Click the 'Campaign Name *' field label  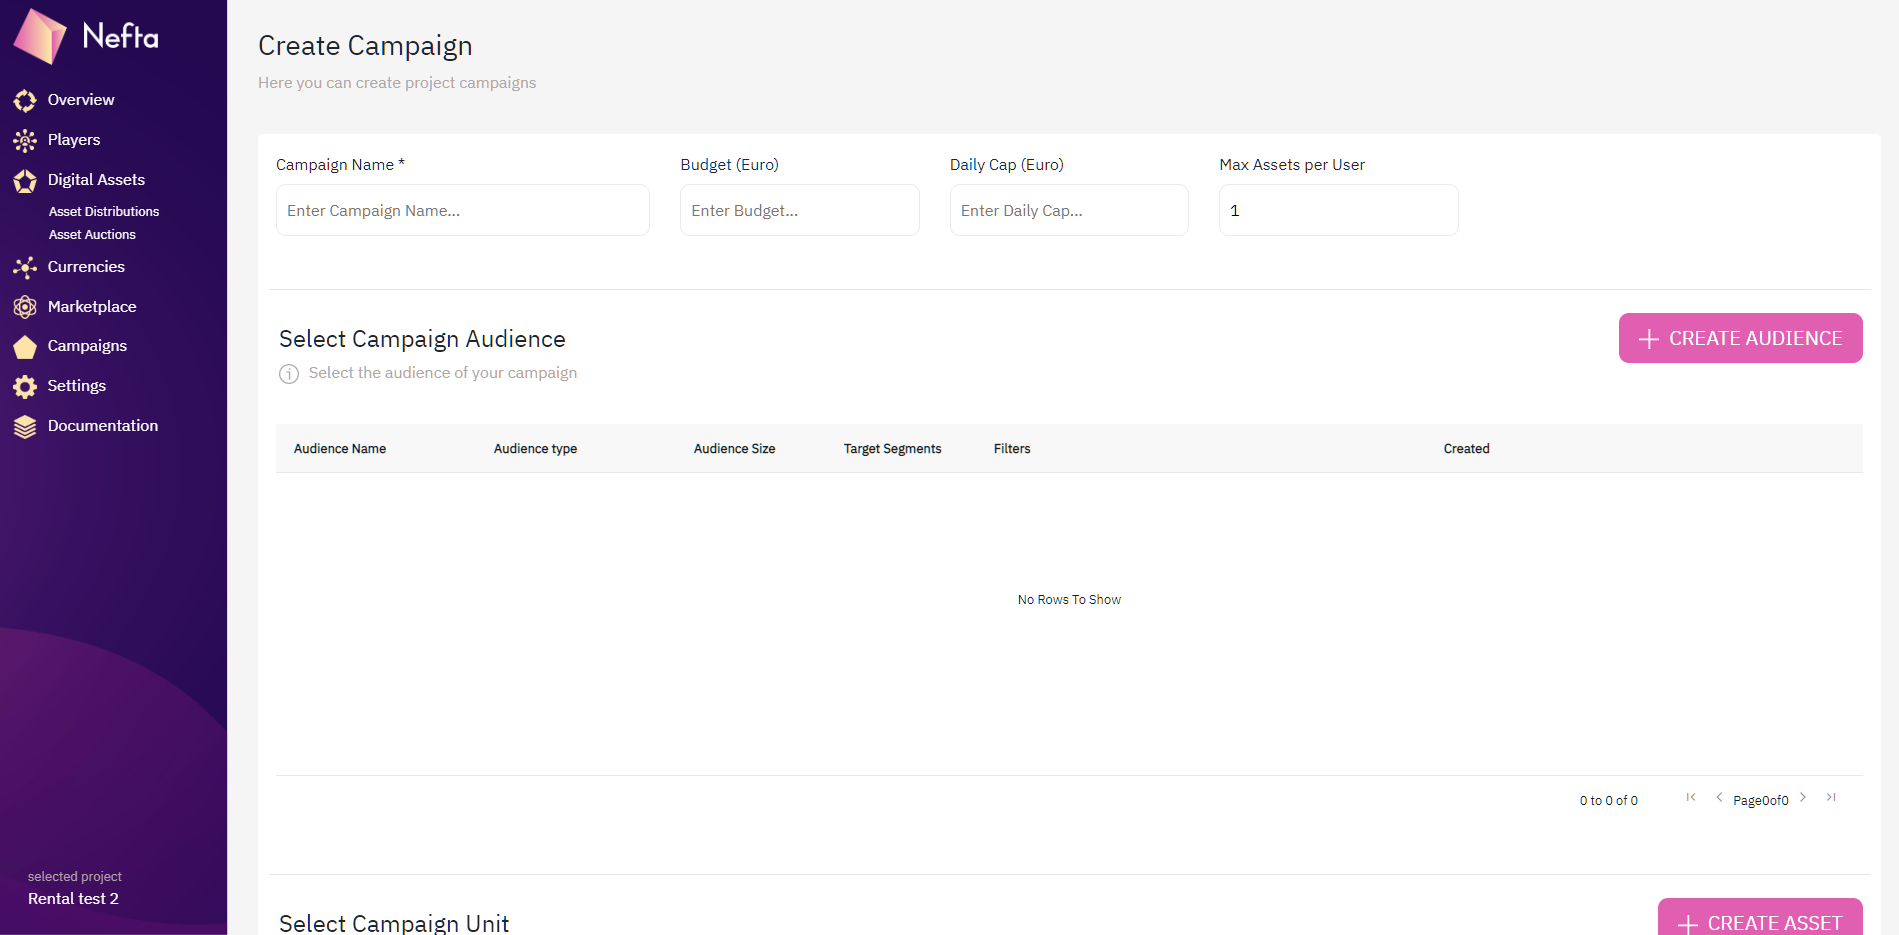[340, 165]
